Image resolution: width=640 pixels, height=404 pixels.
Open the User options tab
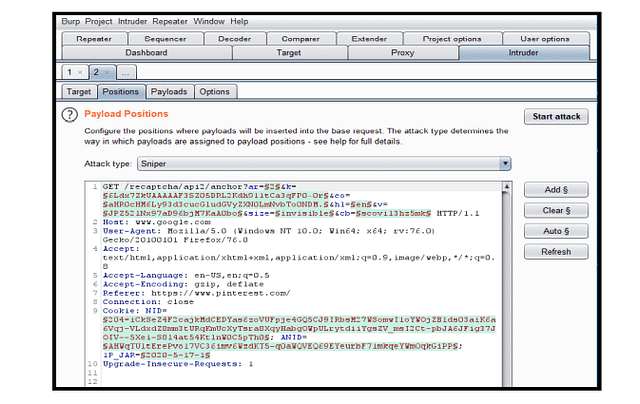(545, 39)
